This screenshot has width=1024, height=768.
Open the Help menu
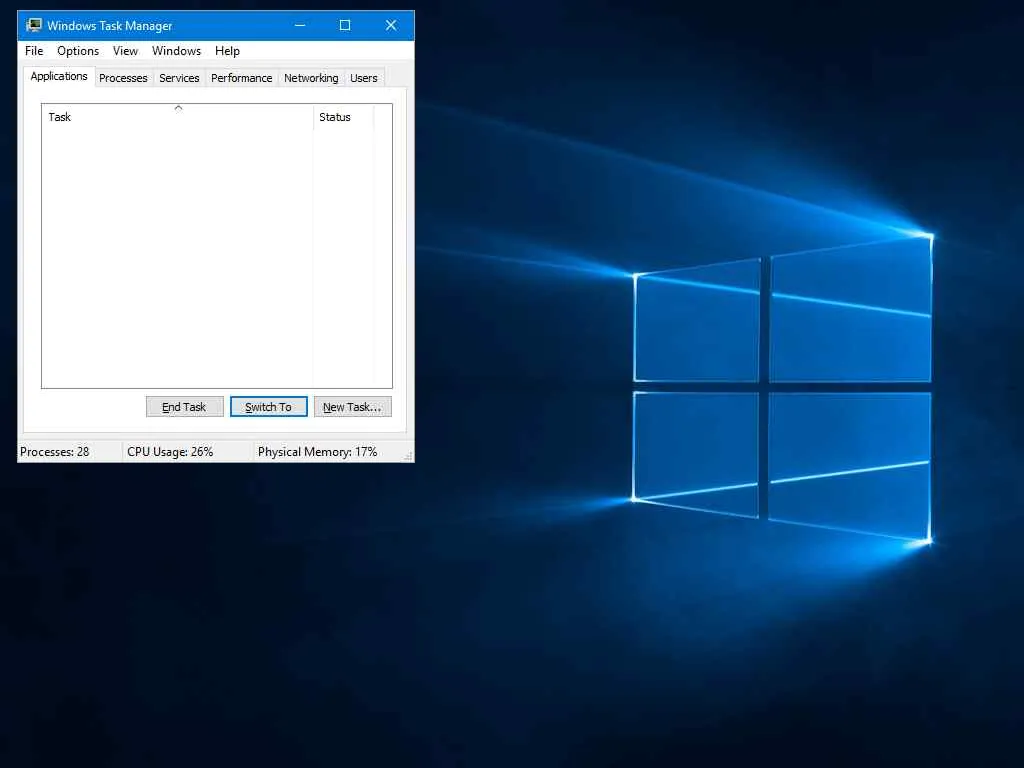(x=227, y=51)
